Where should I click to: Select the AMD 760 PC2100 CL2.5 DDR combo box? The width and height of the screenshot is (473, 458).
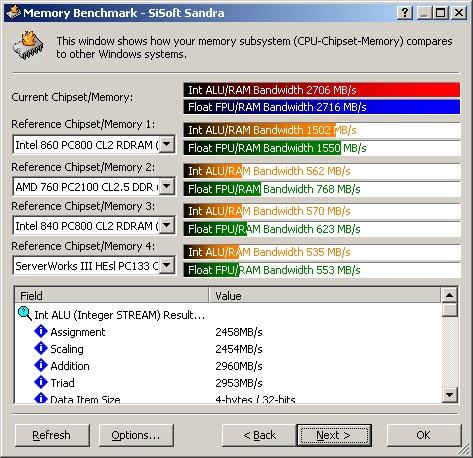(94, 186)
